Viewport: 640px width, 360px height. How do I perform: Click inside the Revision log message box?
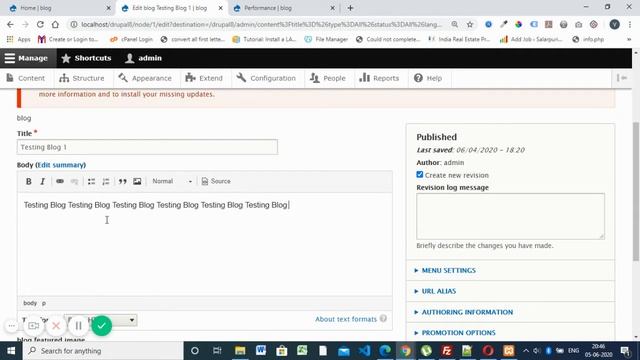[x=510, y=216]
